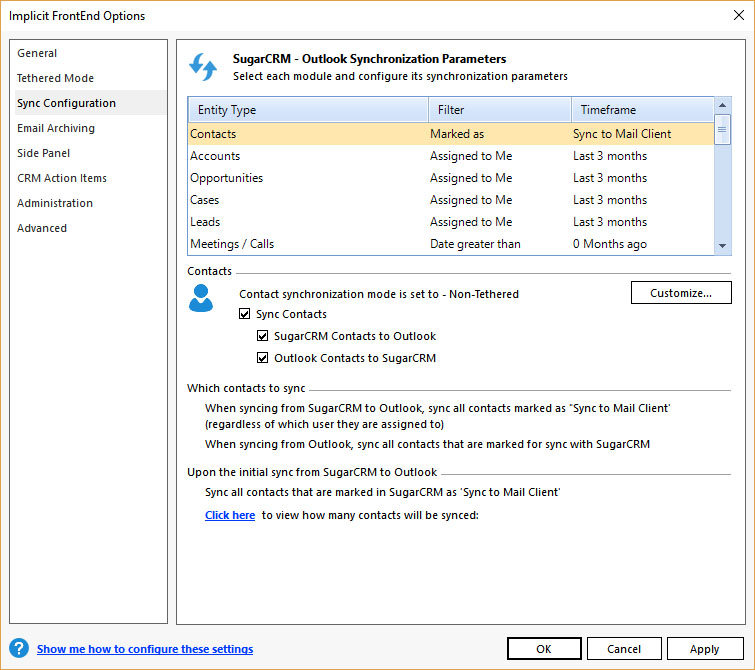Viewport: 755px width, 670px height.
Task: Switch to Email Archiving settings
Action: 56,128
